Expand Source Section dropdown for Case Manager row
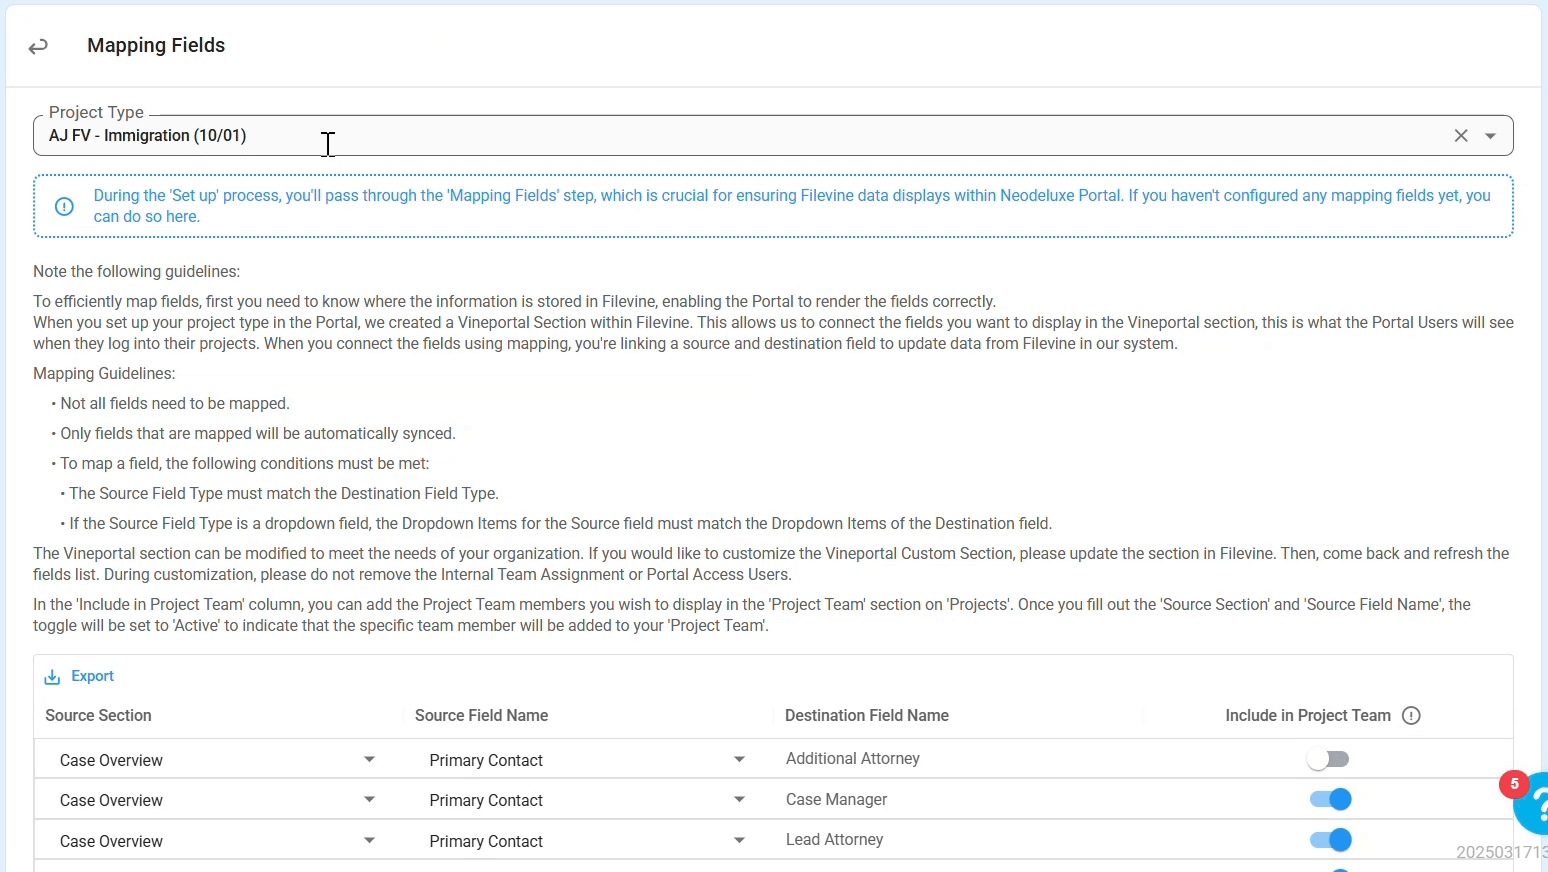Viewport: 1548px width, 872px height. tap(369, 800)
